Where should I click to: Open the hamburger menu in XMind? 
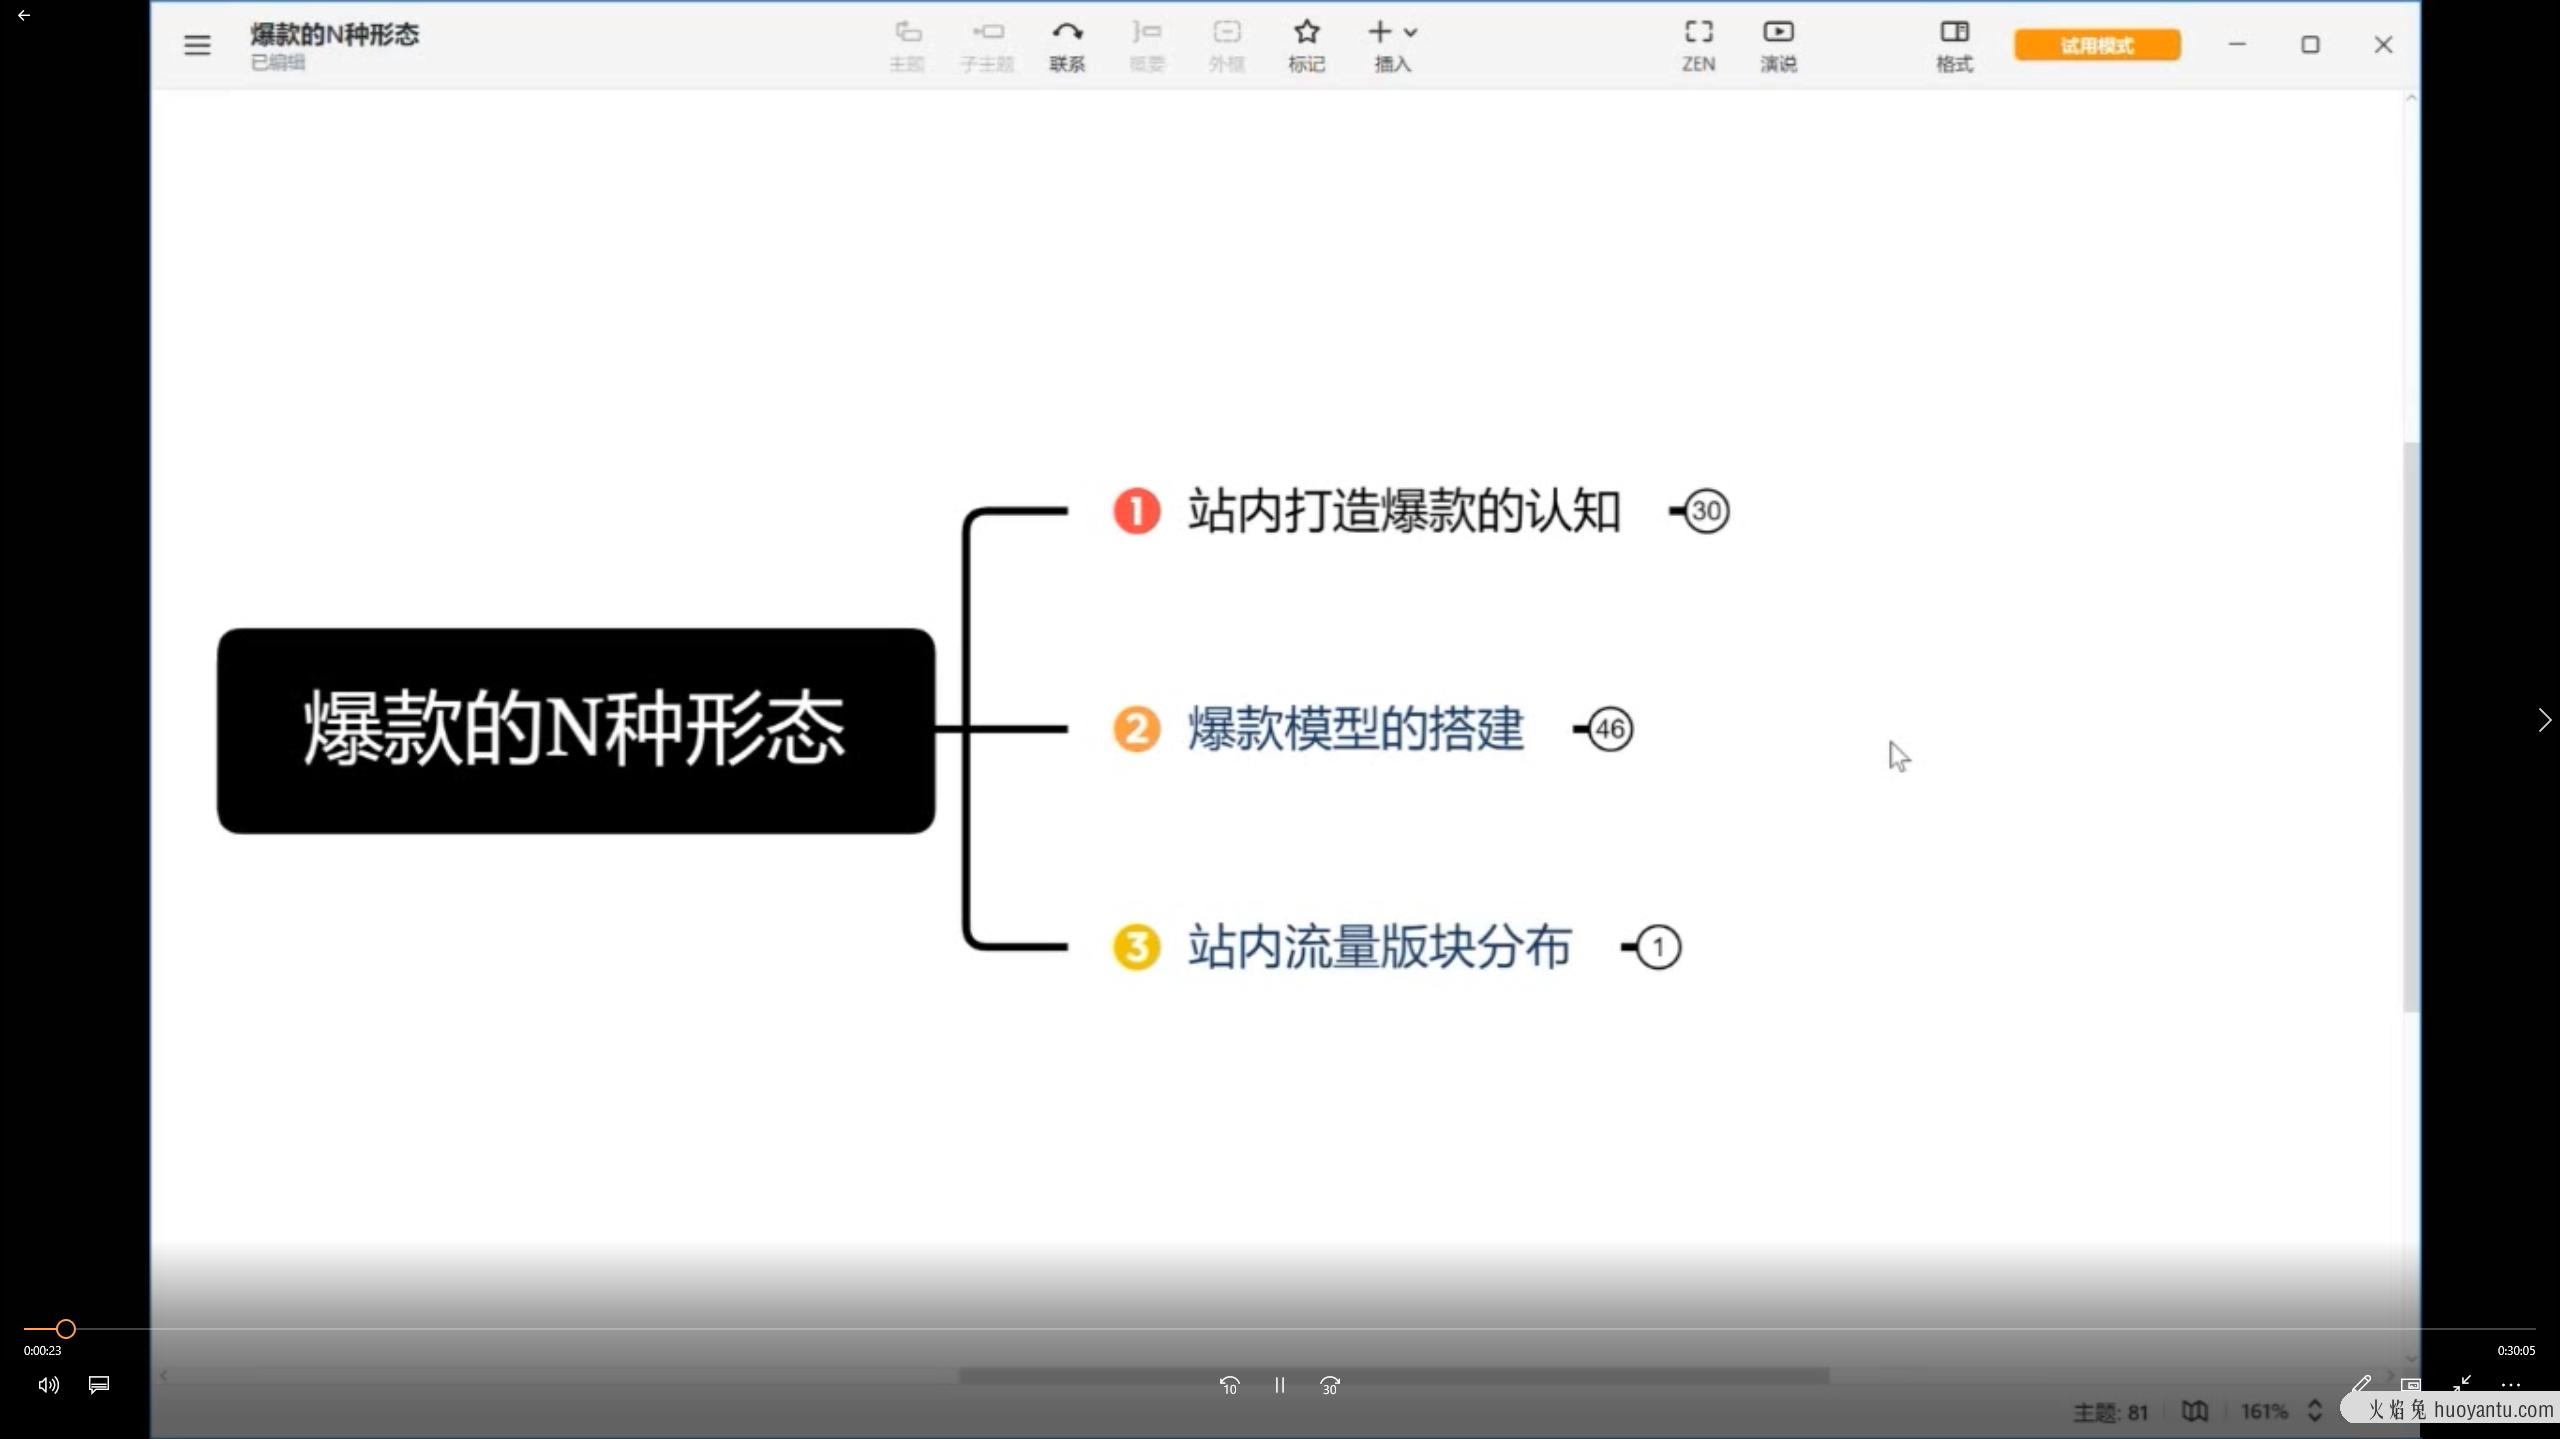coord(197,45)
